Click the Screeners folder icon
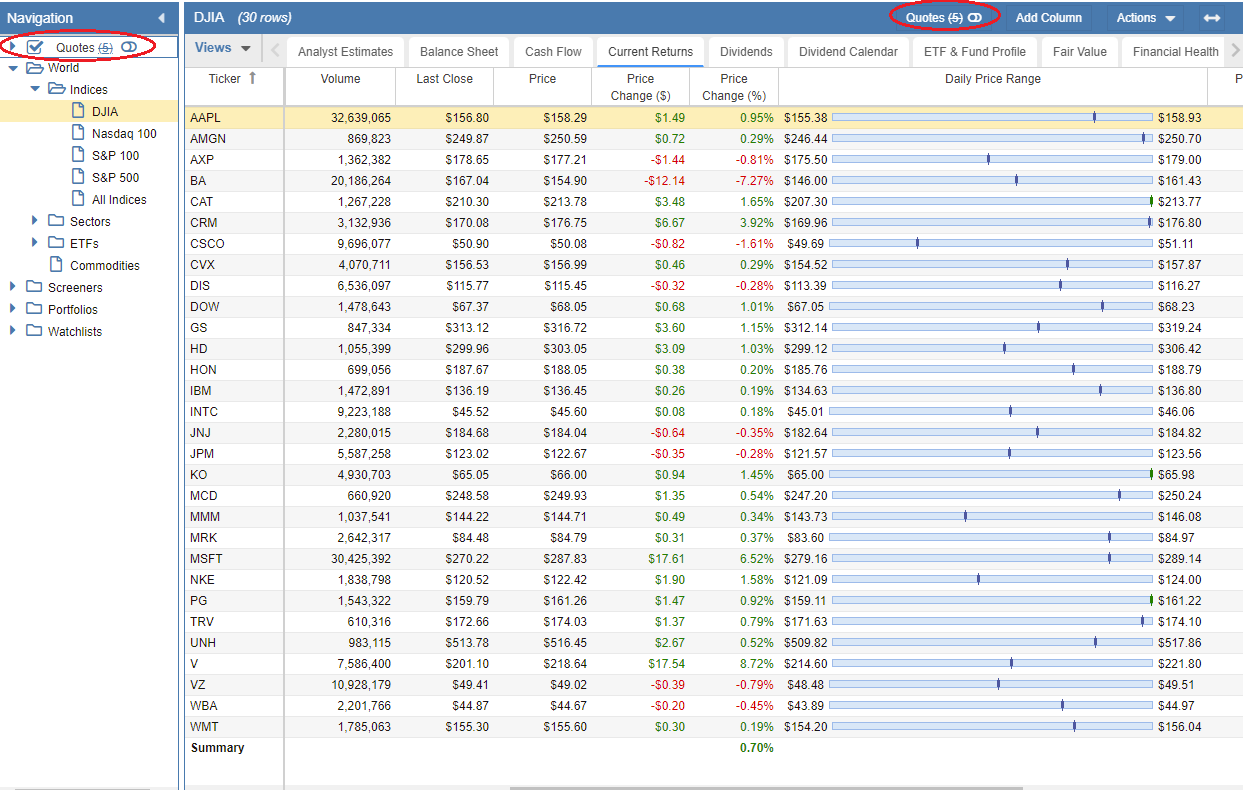The height and width of the screenshot is (790, 1243). coord(34,287)
